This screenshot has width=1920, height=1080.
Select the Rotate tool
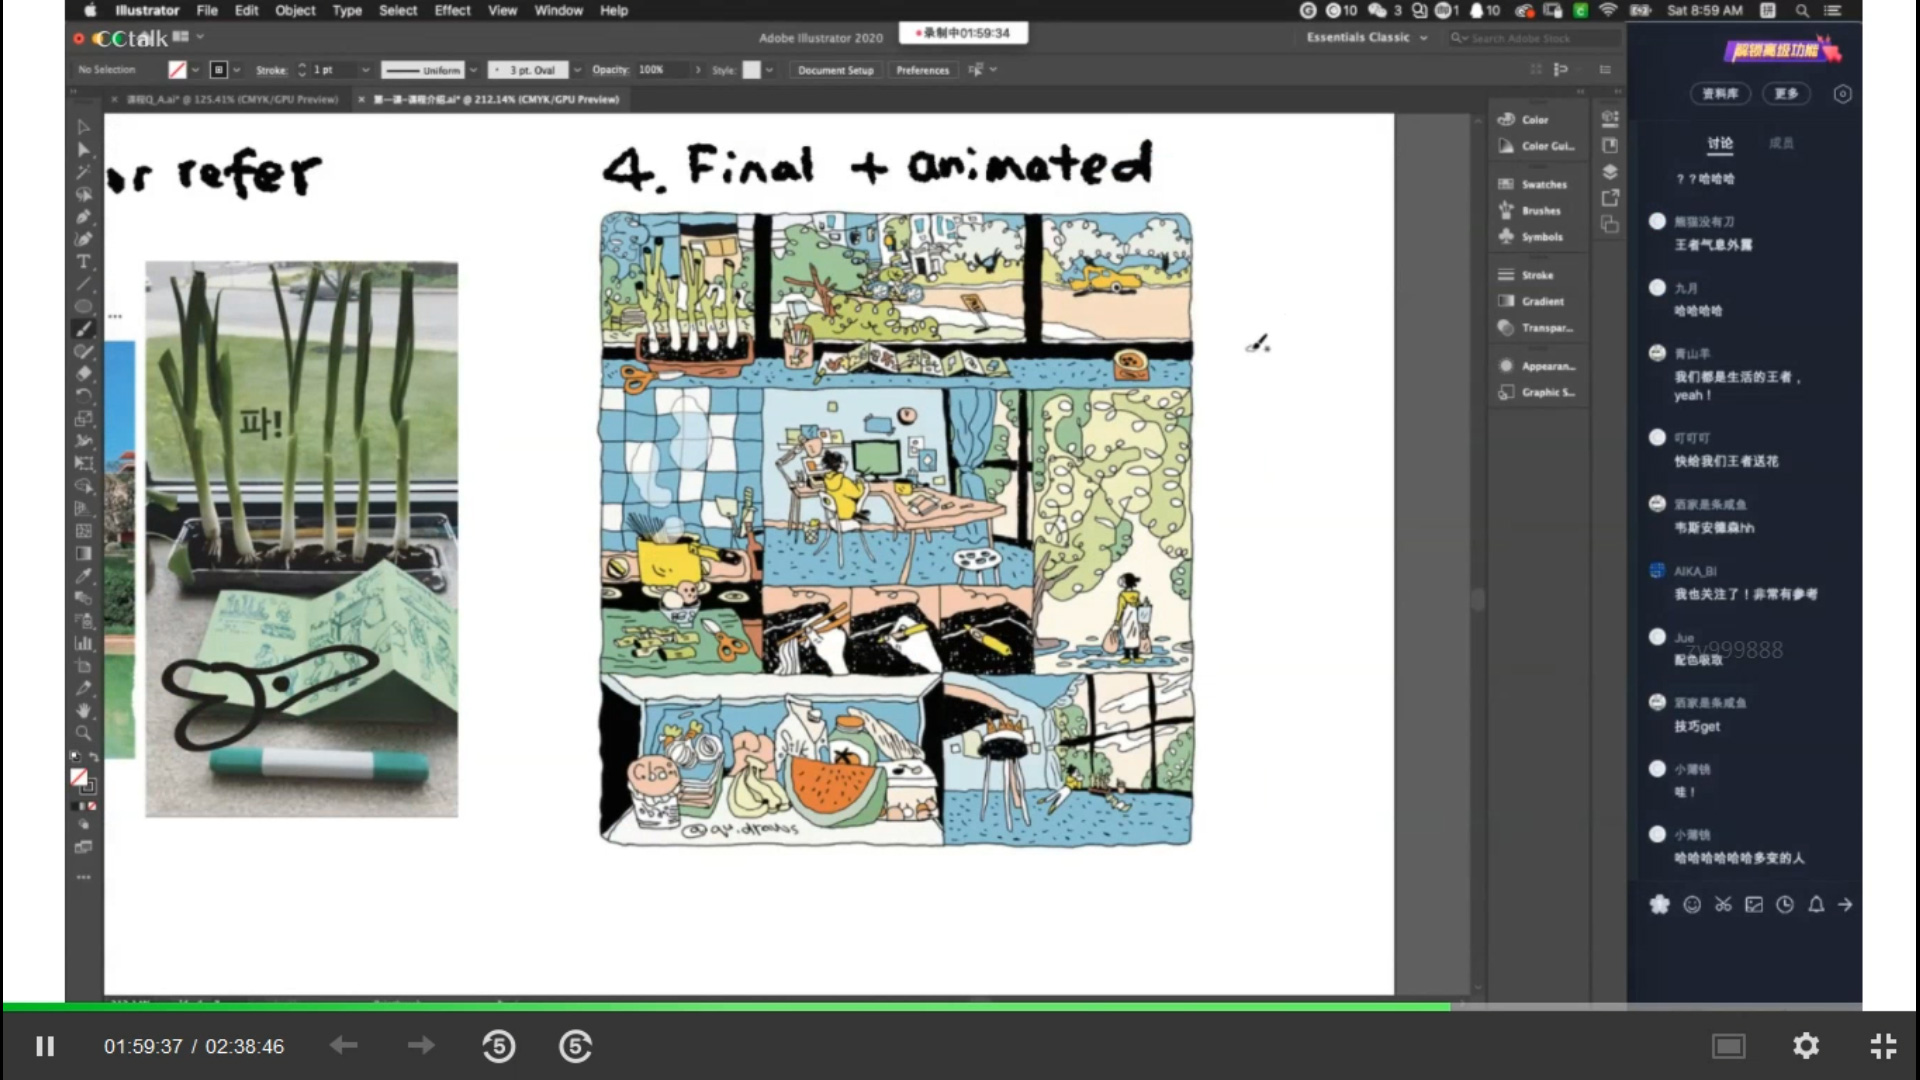click(x=84, y=396)
